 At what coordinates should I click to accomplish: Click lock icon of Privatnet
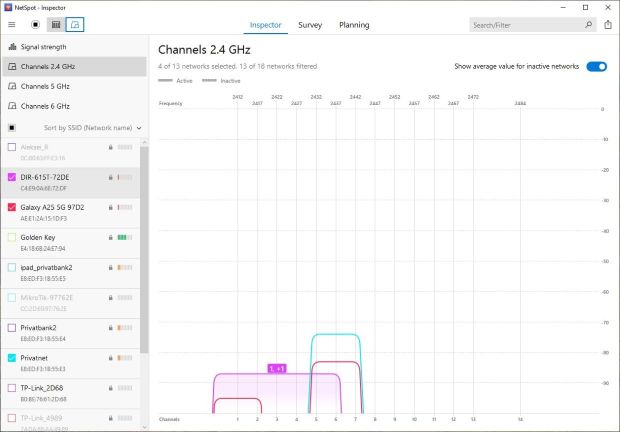111,358
